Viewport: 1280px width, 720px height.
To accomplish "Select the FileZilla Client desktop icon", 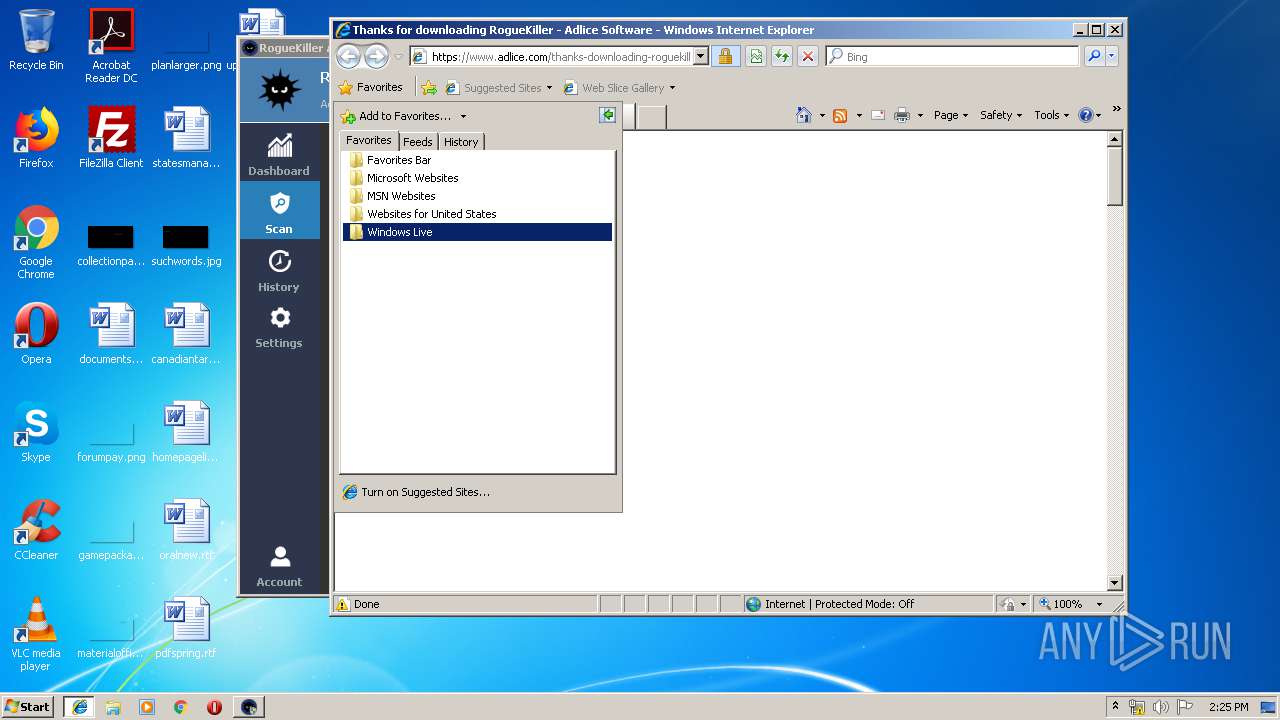I will tap(111, 137).
